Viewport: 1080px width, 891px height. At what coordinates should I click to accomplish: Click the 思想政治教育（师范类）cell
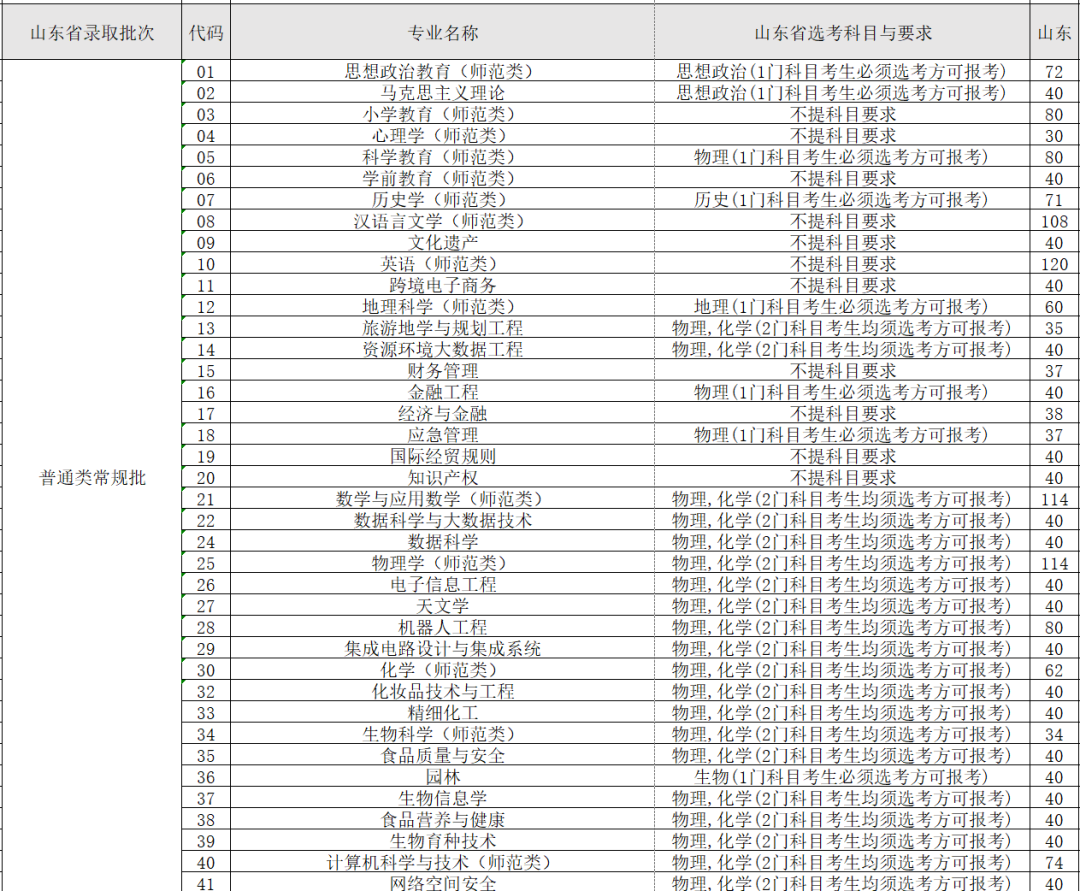coord(442,71)
